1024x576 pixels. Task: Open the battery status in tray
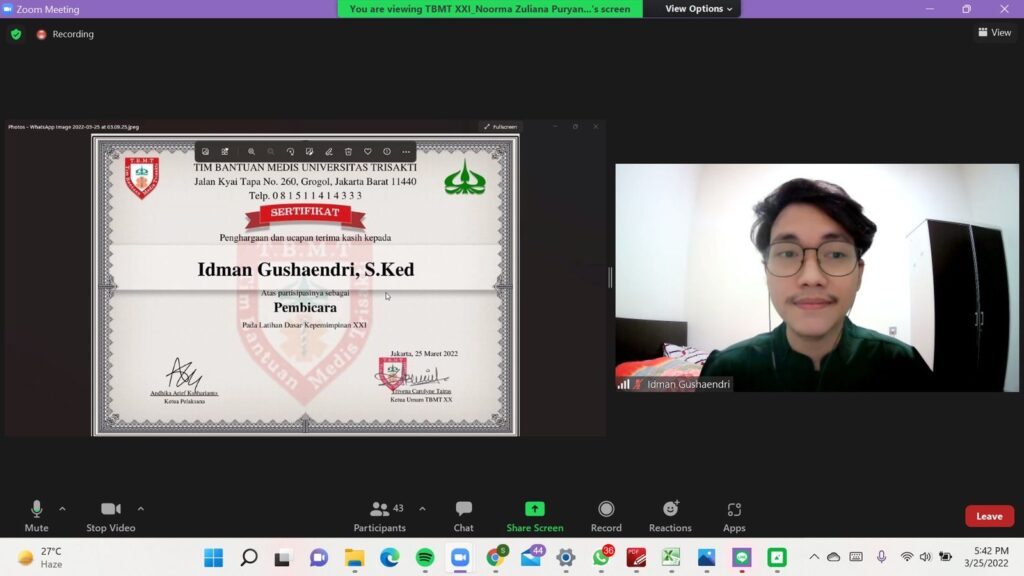[945, 557]
